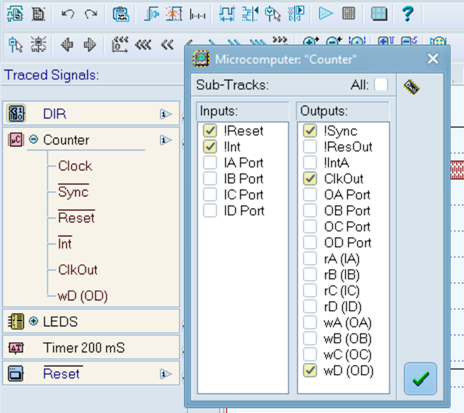
Task: Click the Reset signal window icon
Action: (x=16, y=374)
